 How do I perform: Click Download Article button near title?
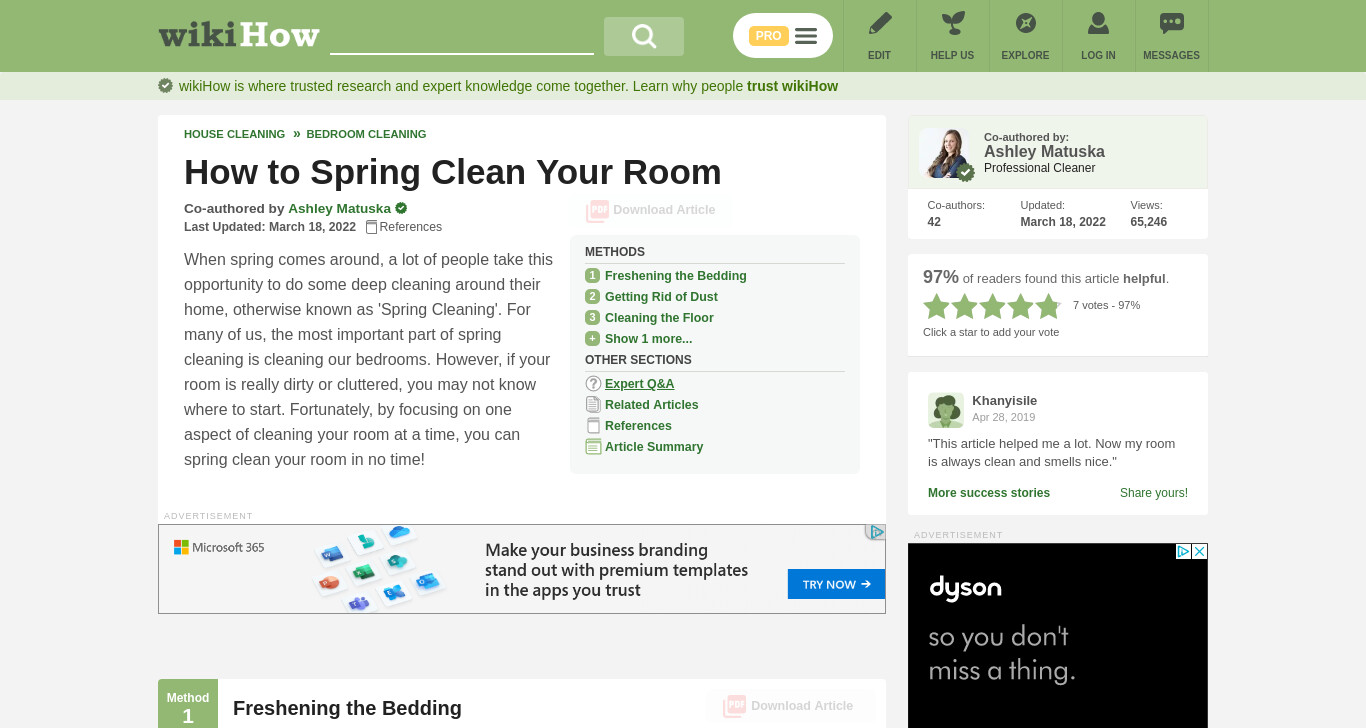(652, 210)
